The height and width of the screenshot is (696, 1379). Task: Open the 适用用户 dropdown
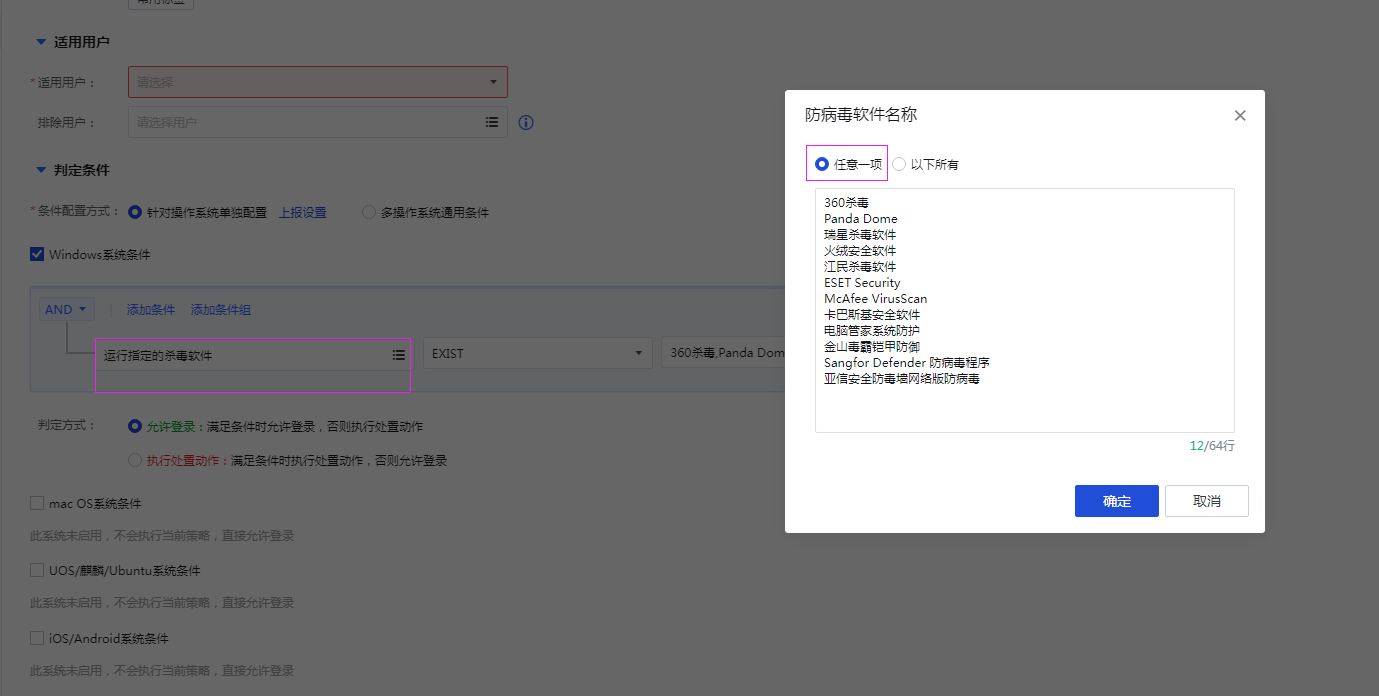pyautogui.click(x=317, y=82)
